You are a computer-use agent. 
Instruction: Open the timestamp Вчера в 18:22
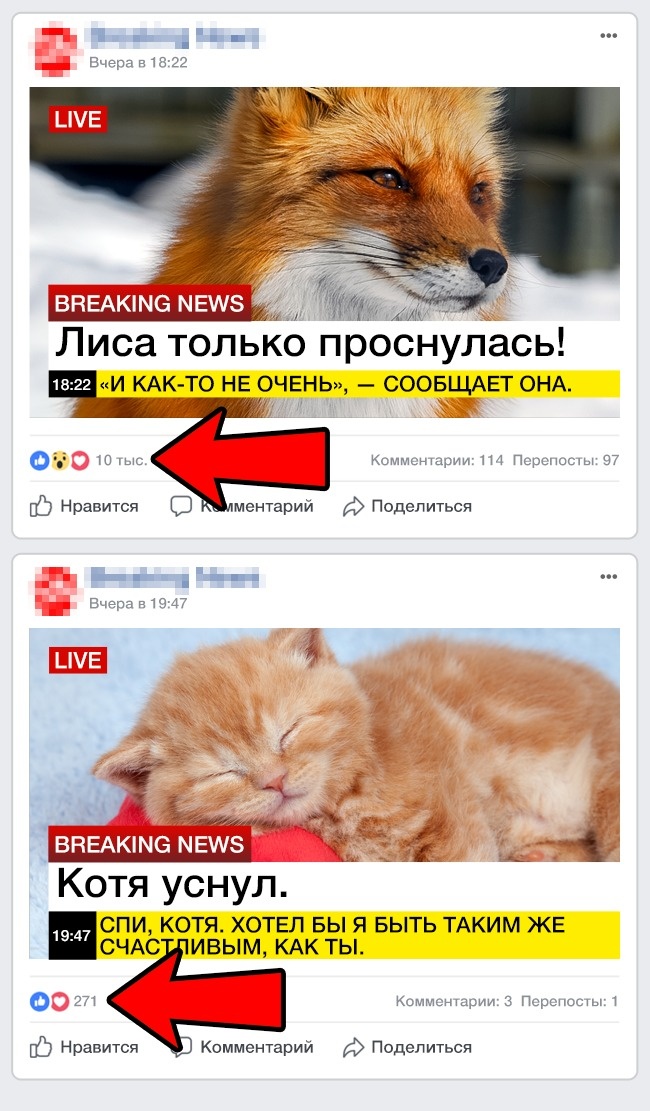[138, 62]
